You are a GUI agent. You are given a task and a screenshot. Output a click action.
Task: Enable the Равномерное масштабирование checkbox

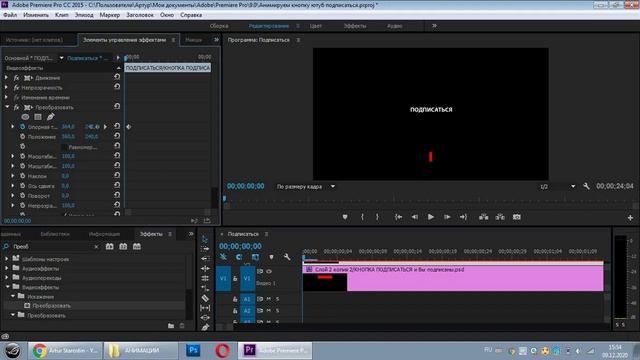(x=64, y=147)
